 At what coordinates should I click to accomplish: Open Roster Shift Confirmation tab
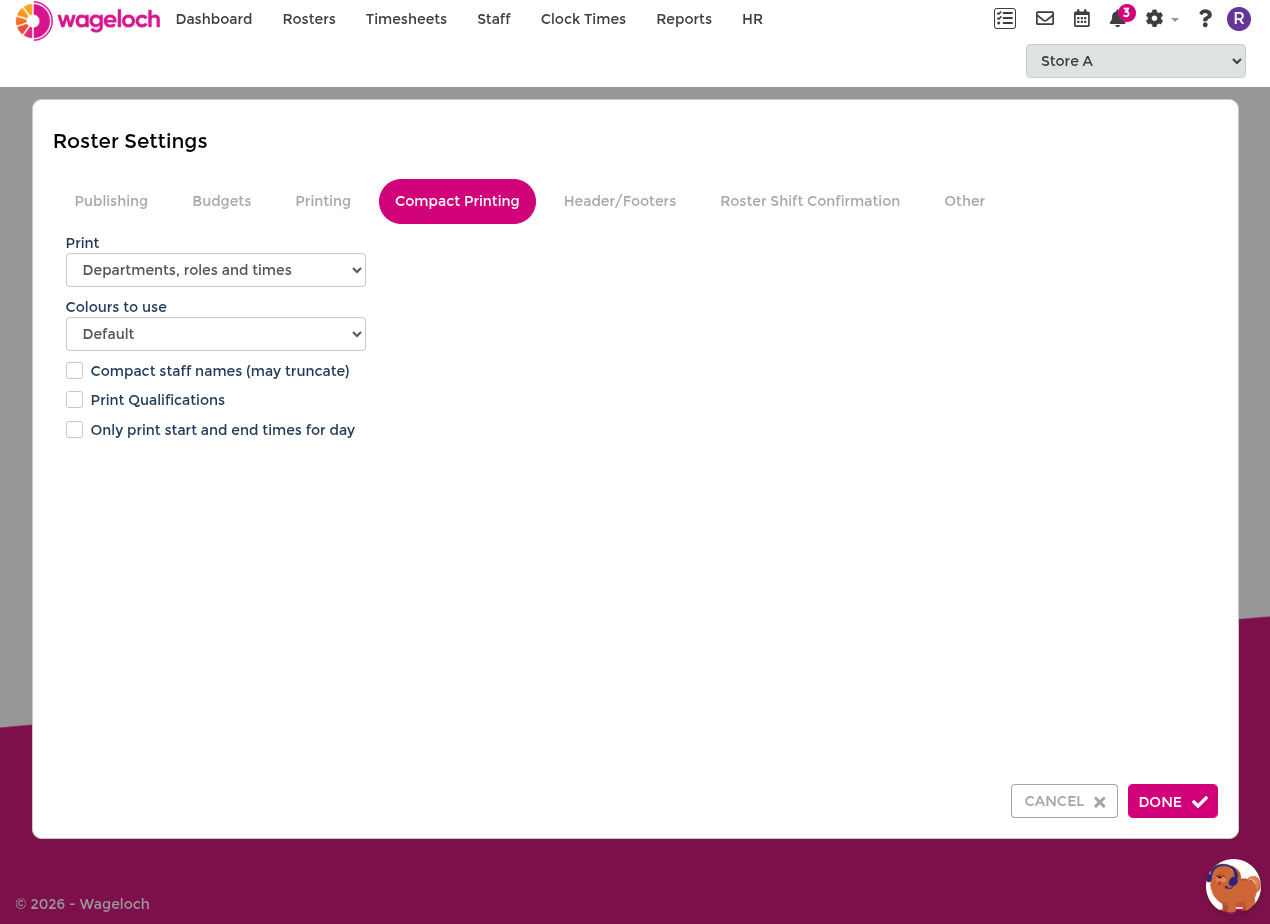click(810, 201)
